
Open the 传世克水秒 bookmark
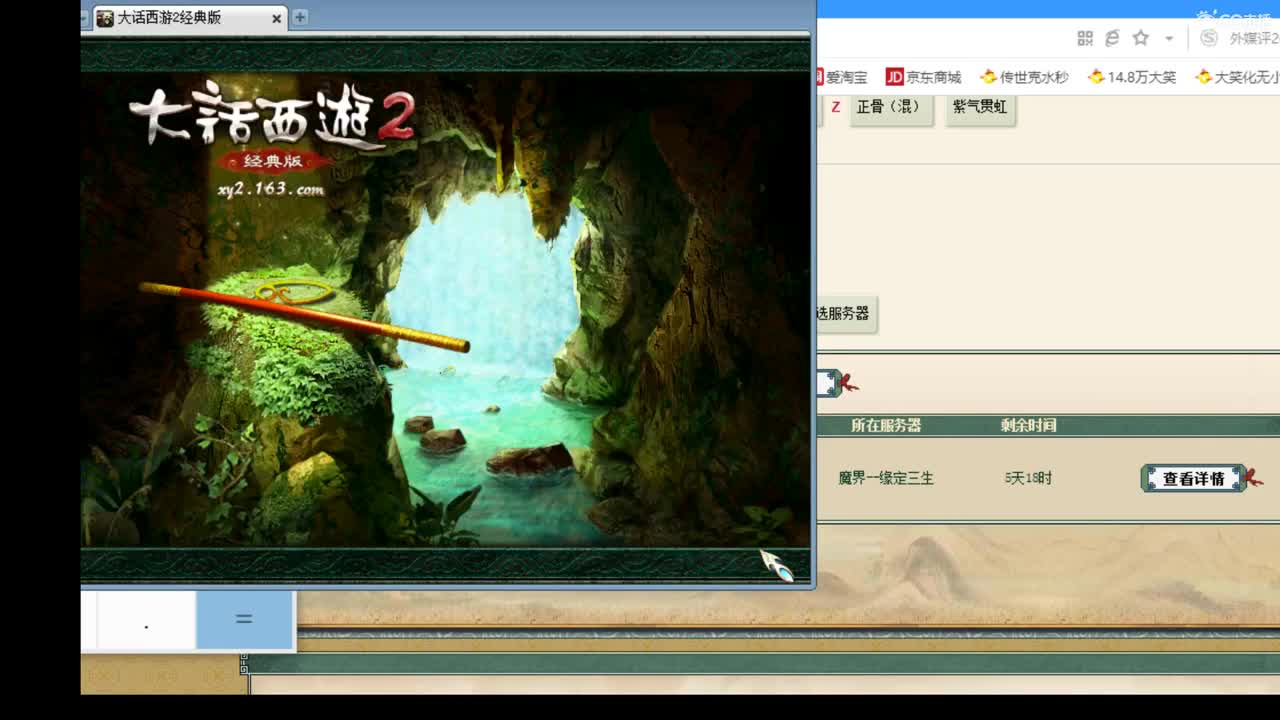(x=1025, y=77)
